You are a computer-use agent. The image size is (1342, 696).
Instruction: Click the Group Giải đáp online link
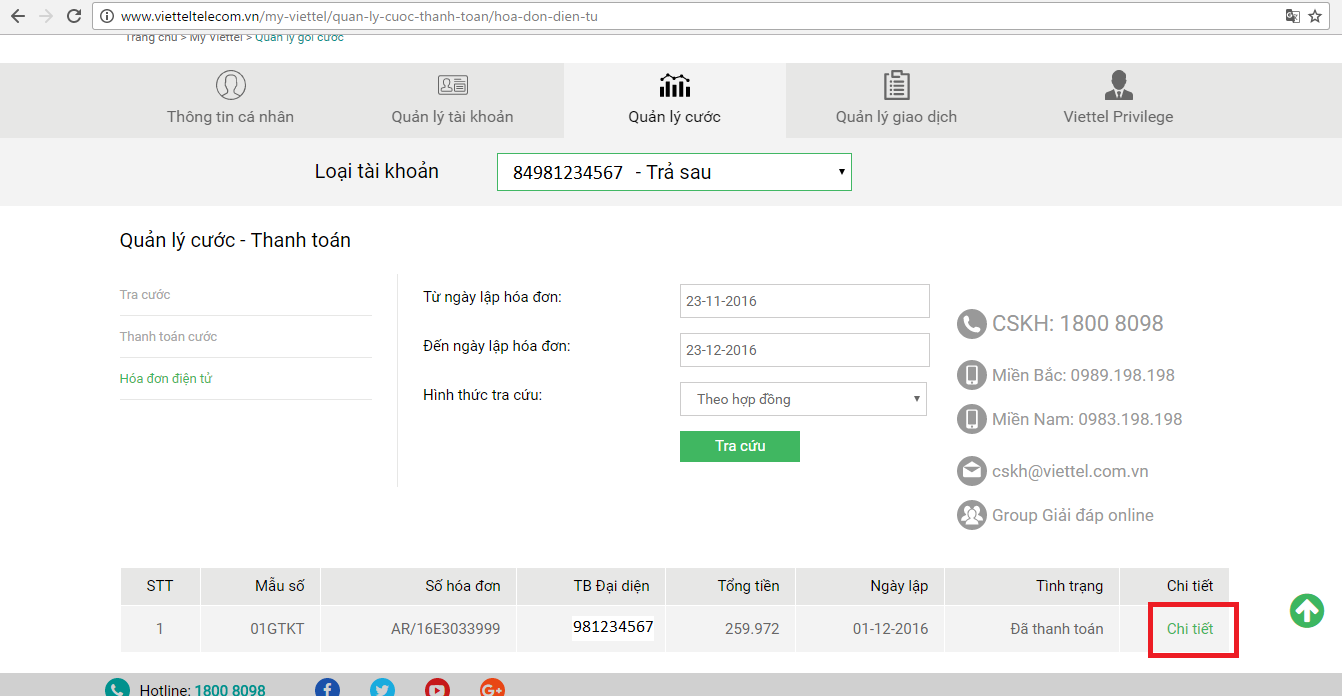coord(1073,515)
